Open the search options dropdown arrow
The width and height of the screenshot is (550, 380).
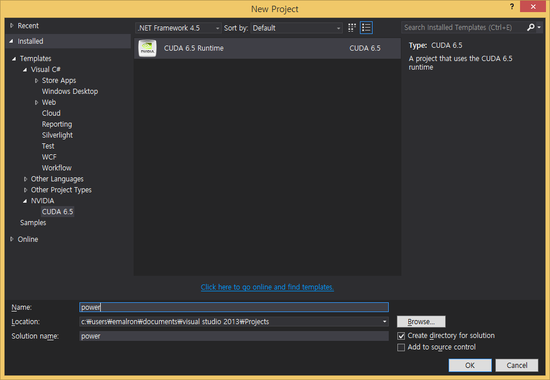[539, 27]
